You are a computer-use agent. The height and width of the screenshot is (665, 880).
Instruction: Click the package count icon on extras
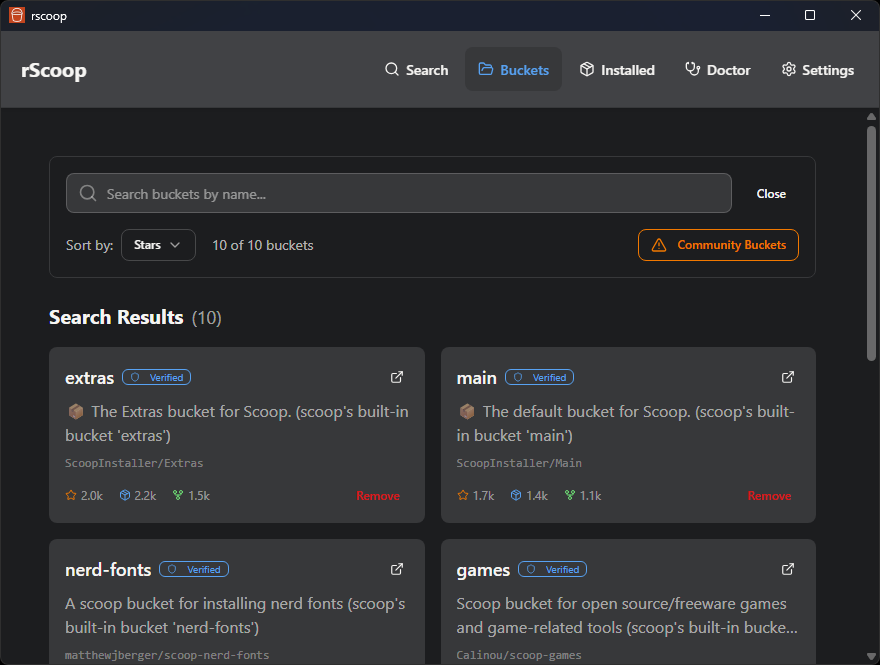click(125, 495)
